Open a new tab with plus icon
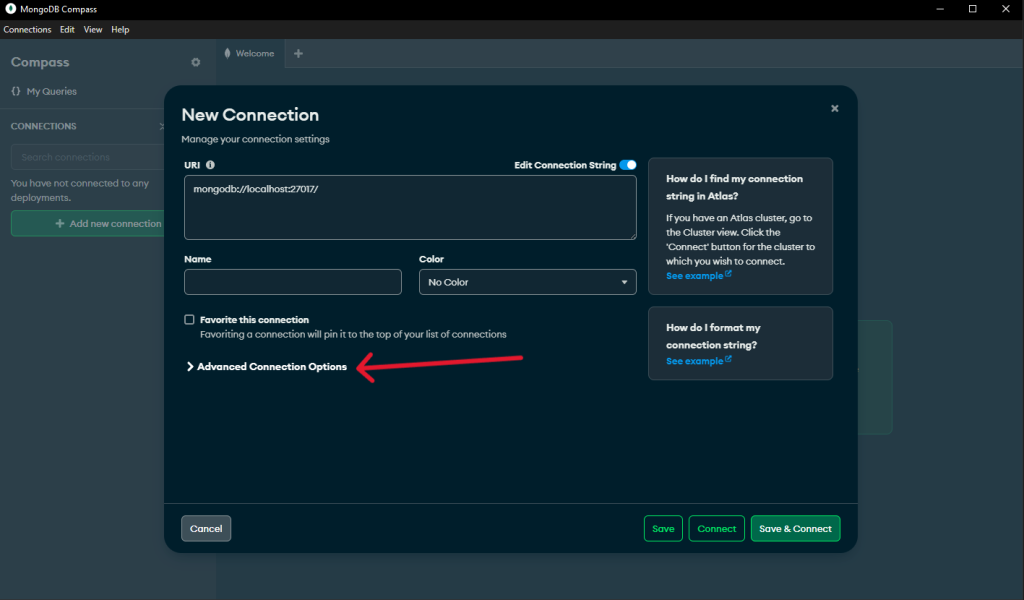The height and width of the screenshot is (600, 1024). tap(298, 54)
